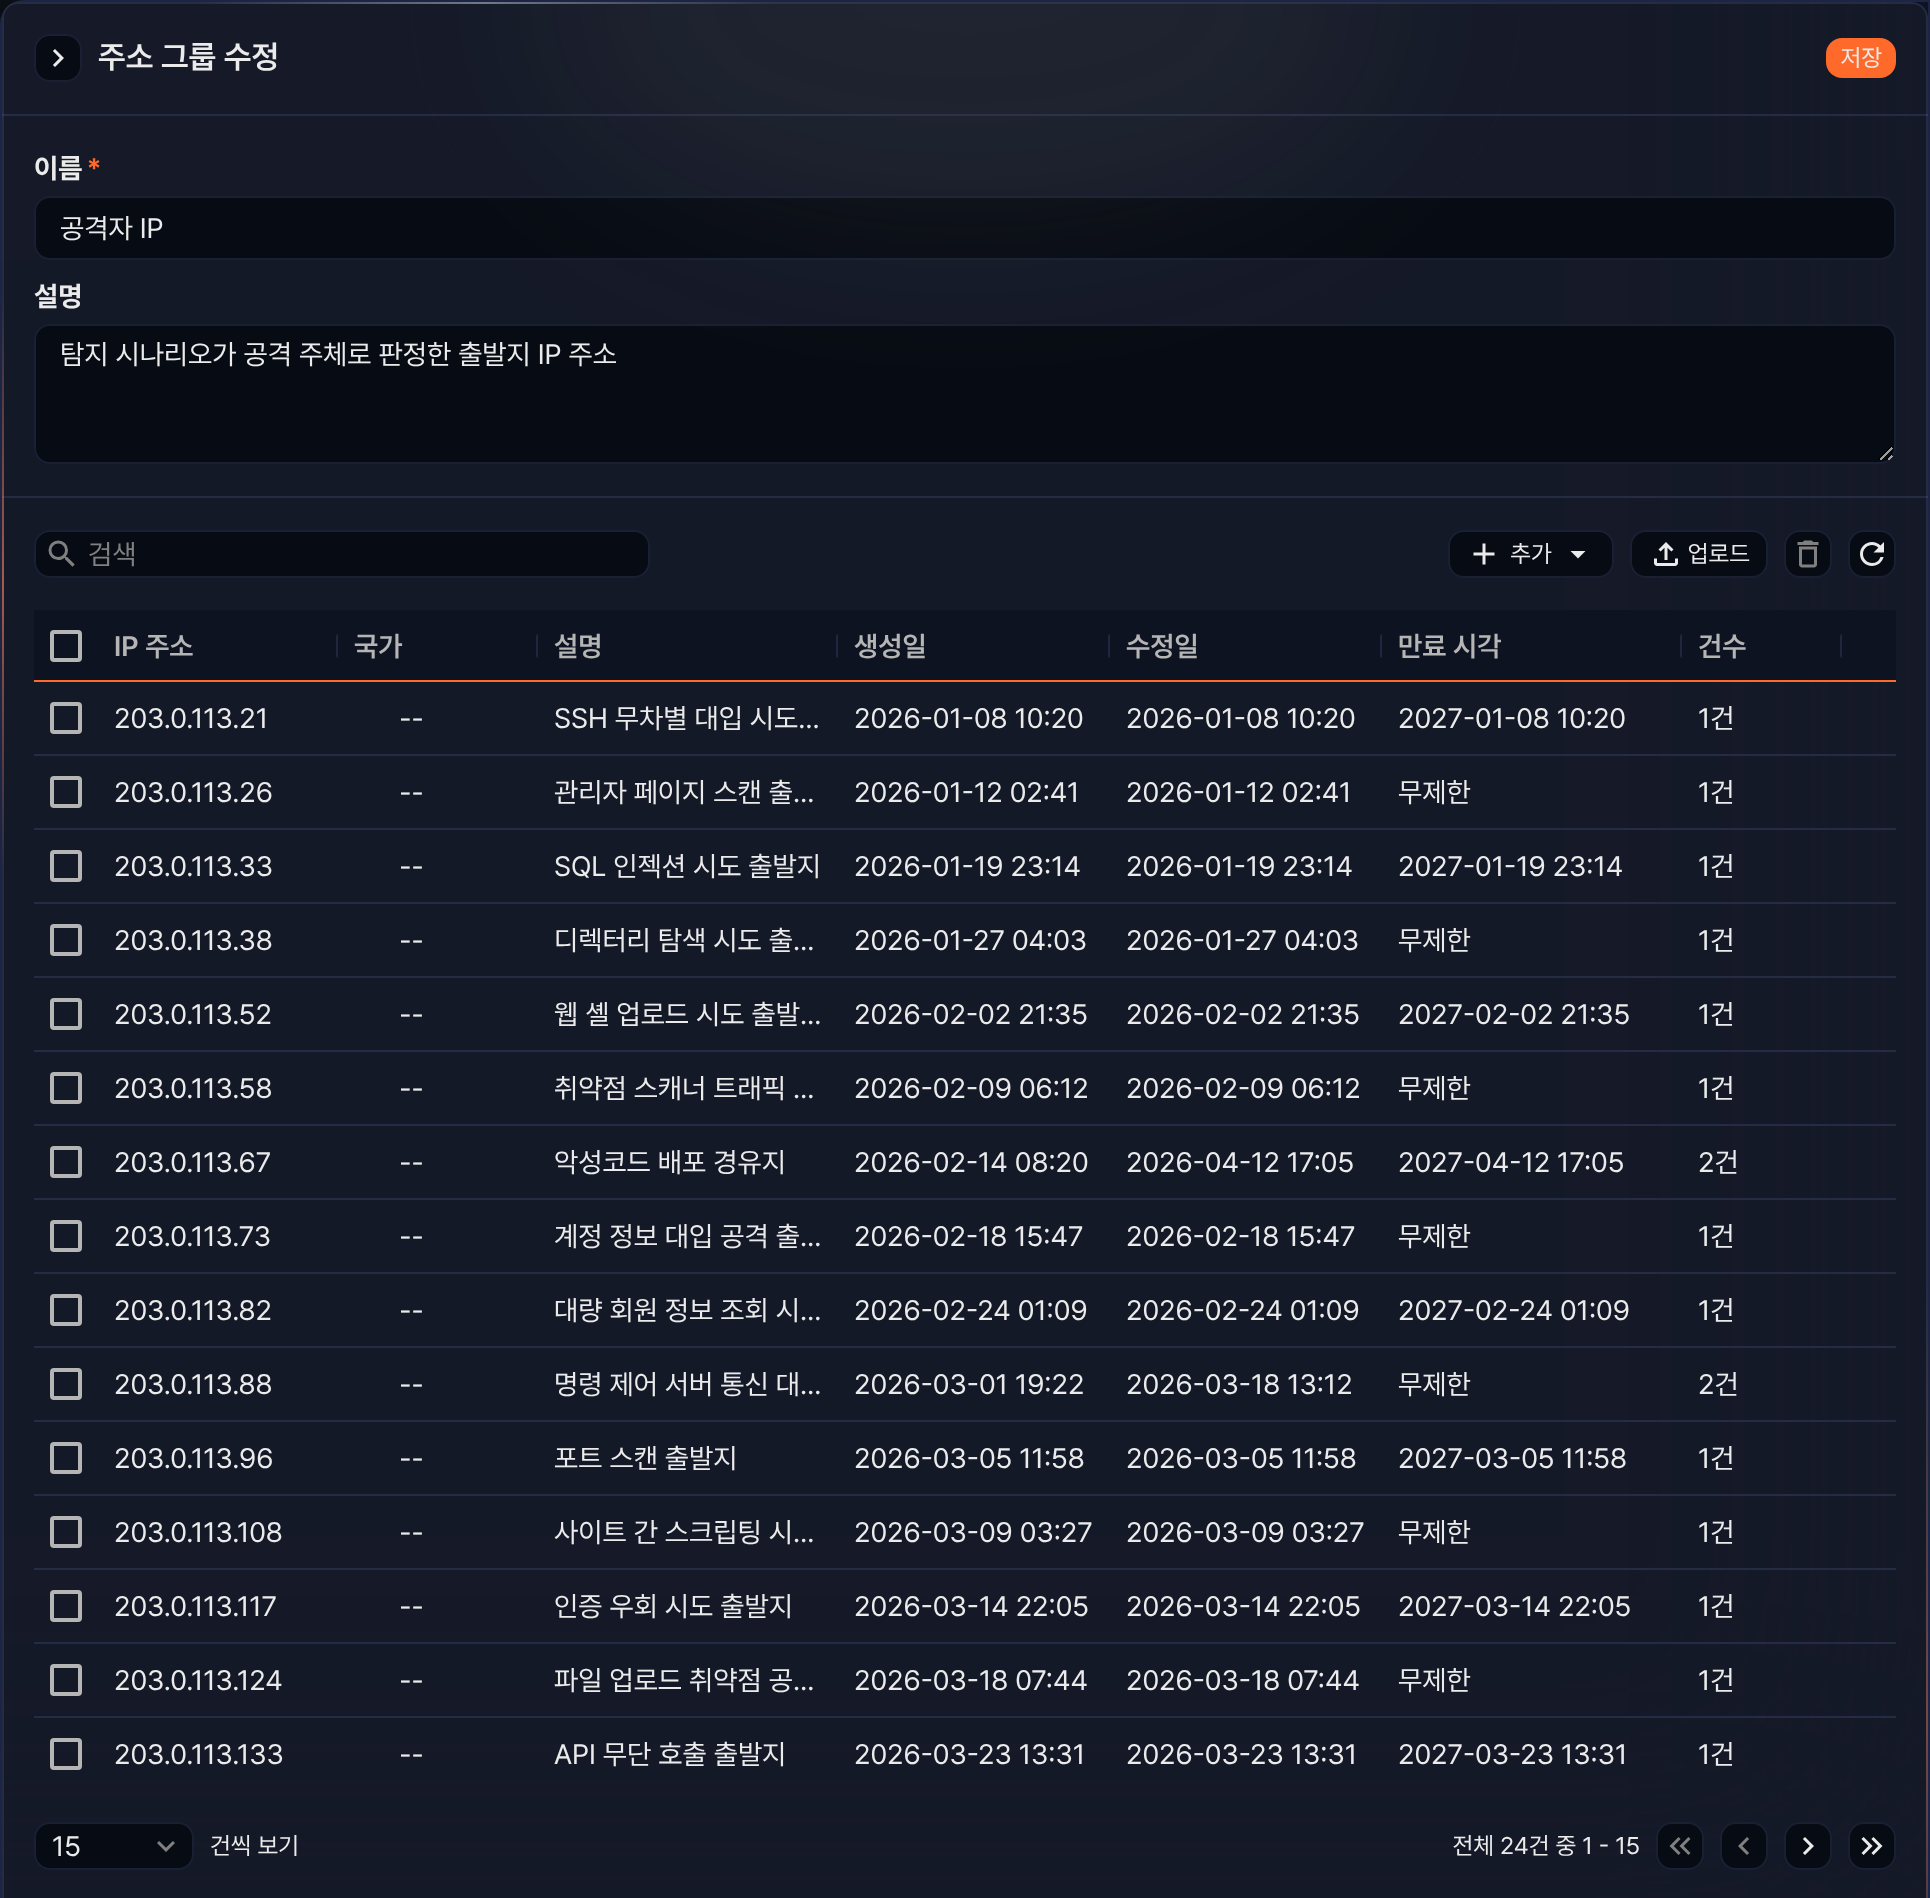The width and height of the screenshot is (1930, 1898).
Task: Click the resize handle of the 설명 textarea
Action: (x=1885, y=454)
